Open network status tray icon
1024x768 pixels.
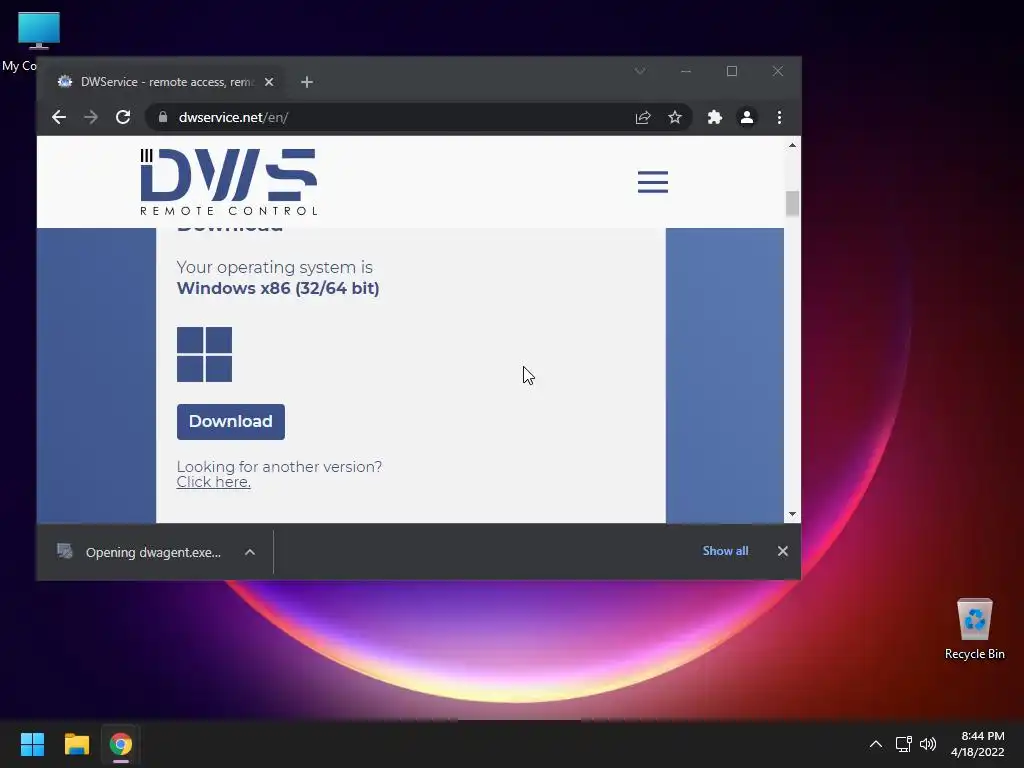(903, 744)
